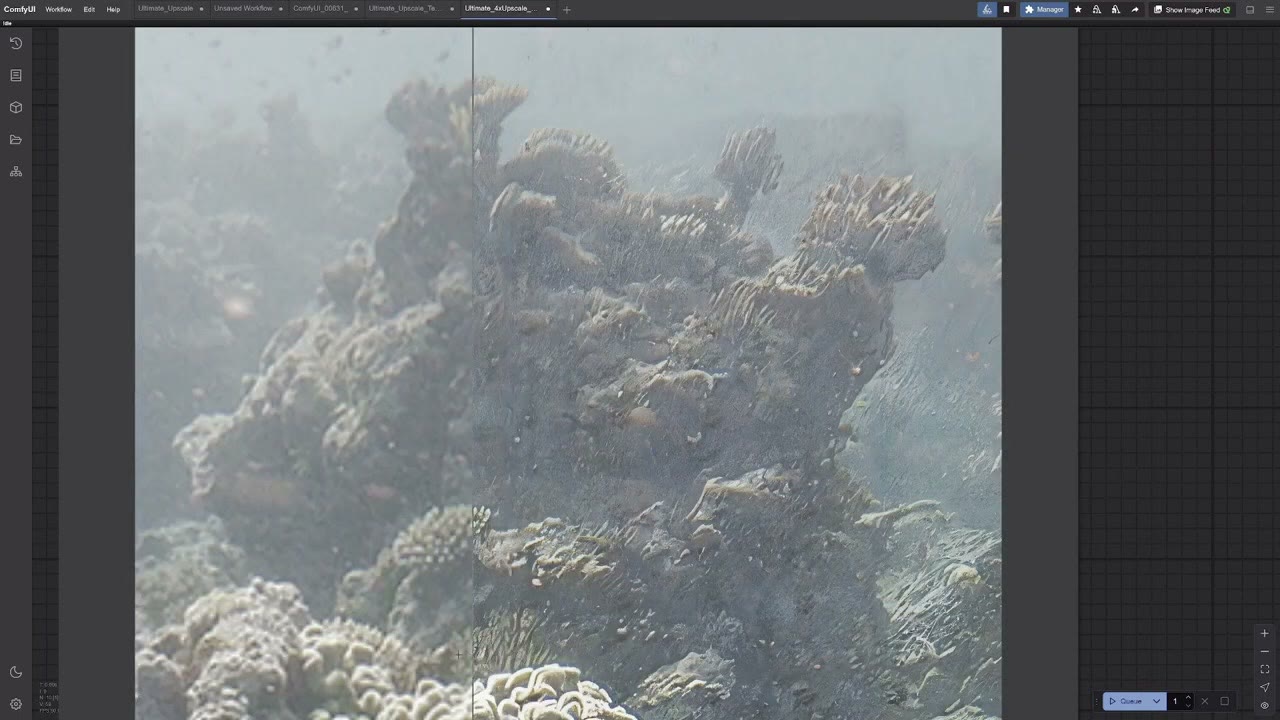Open the Manager button

click(x=1044, y=9)
